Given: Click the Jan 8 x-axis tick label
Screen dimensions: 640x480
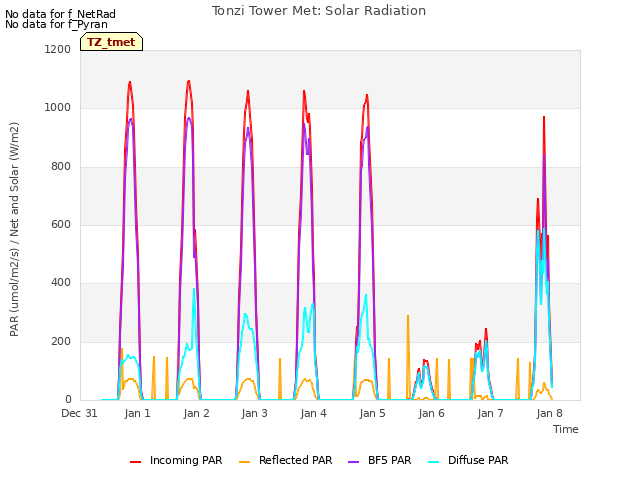Looking at the screenshot, I should coord(549,413).
